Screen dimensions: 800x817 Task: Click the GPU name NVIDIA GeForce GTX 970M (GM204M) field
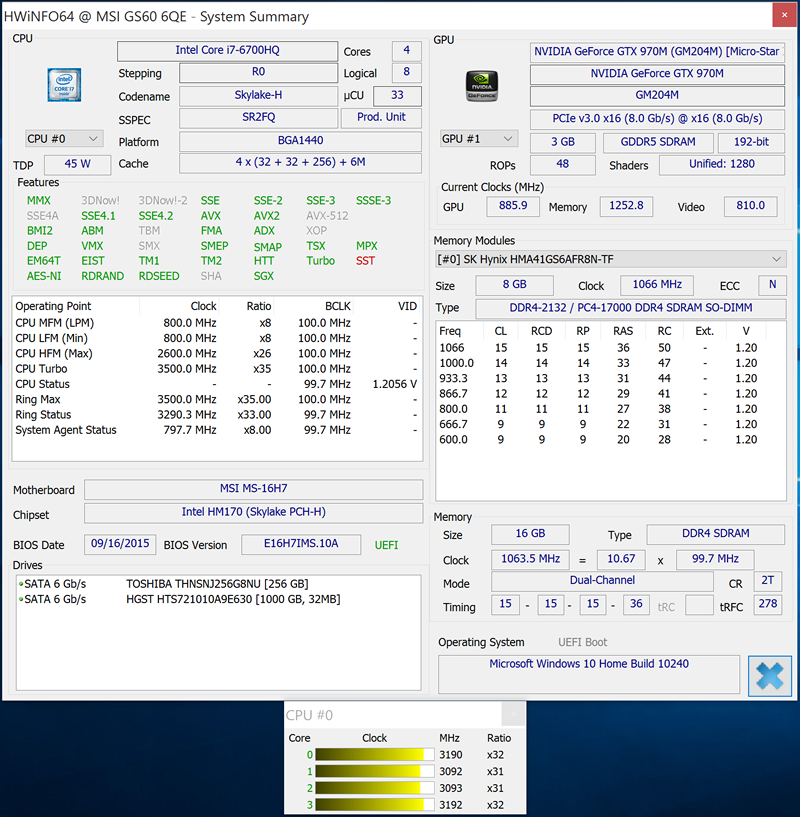(657, 52)
